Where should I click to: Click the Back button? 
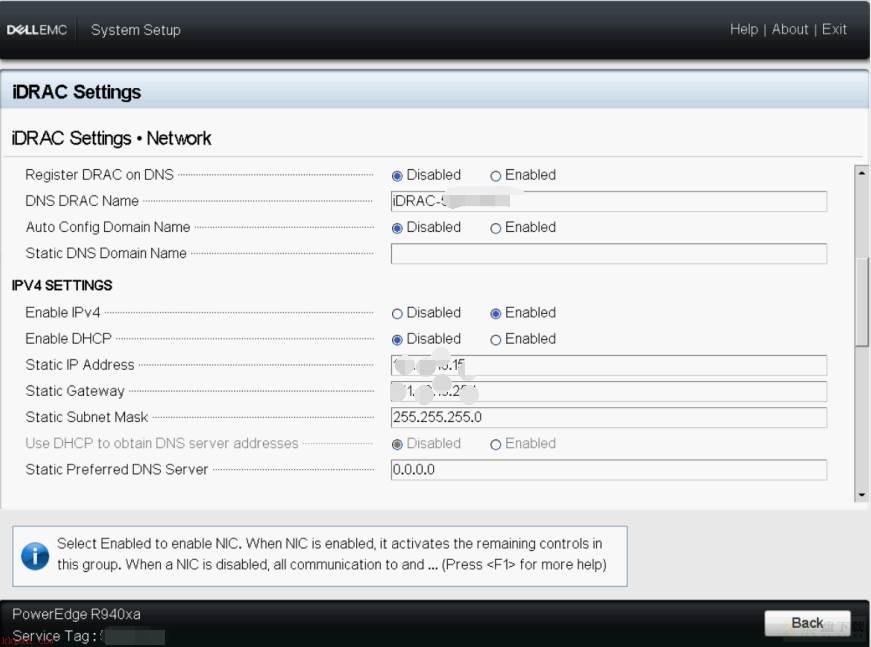pos(807,623)
